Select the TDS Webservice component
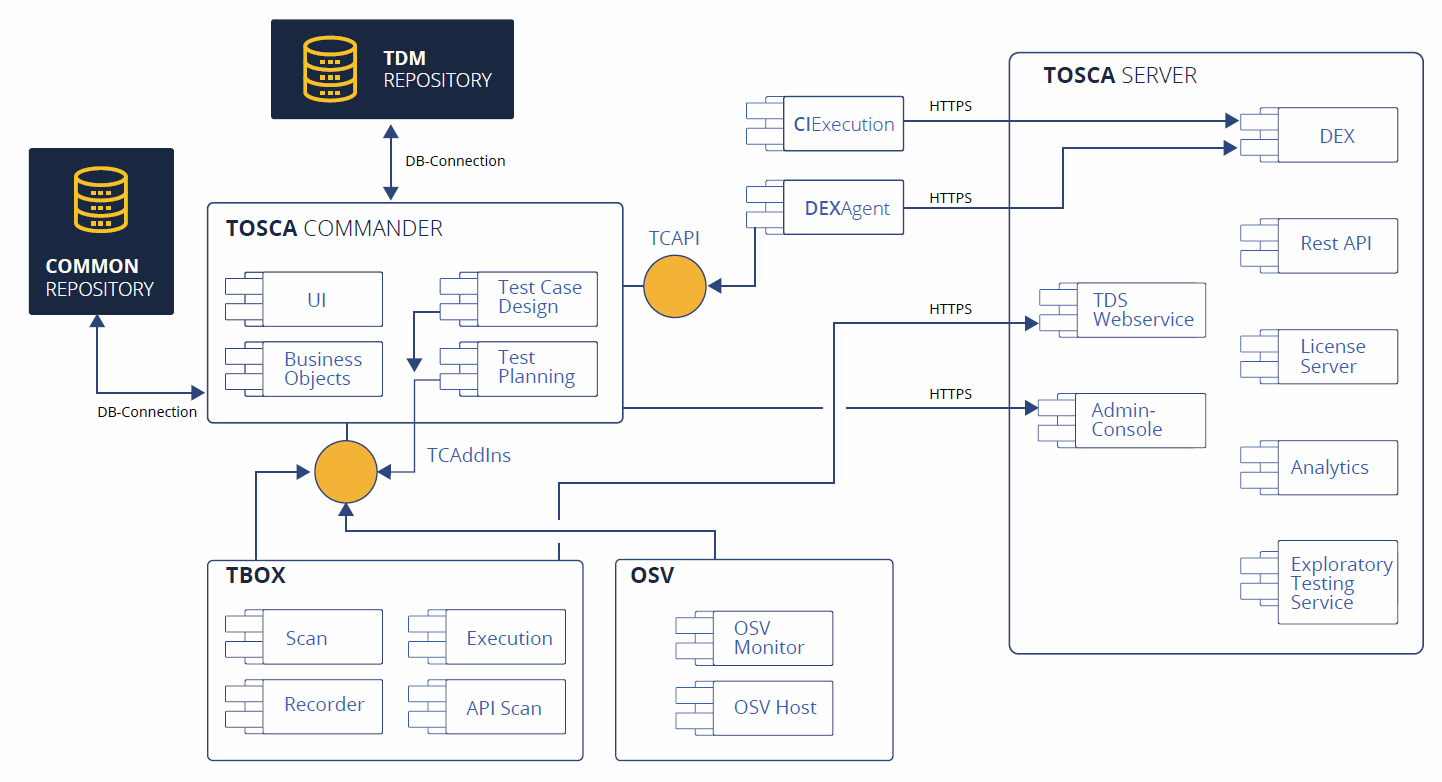The image size is (1442, 782). tap(1122, 309)
